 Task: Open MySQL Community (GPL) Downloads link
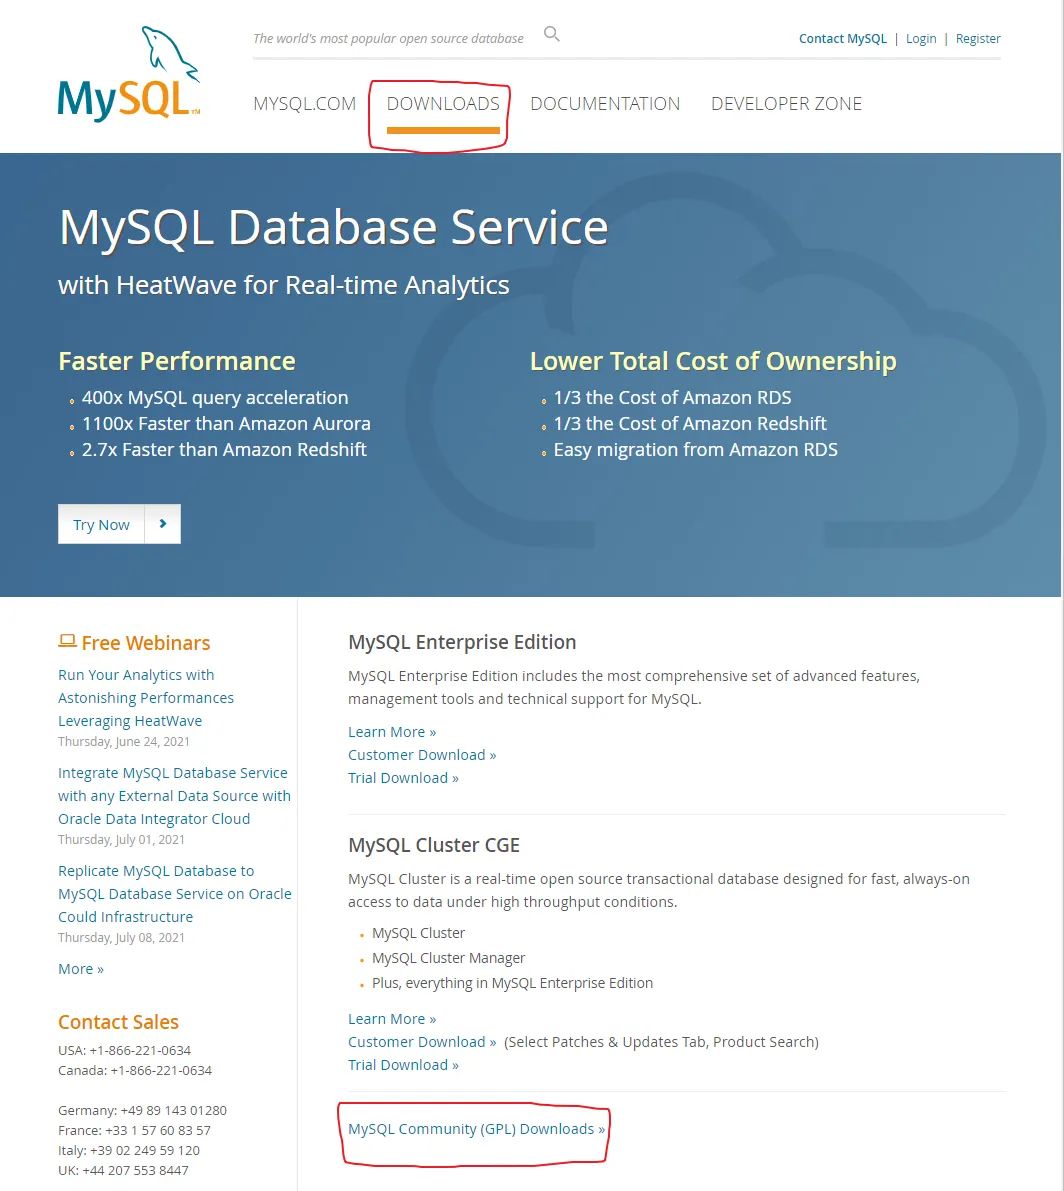point(476,1129)
